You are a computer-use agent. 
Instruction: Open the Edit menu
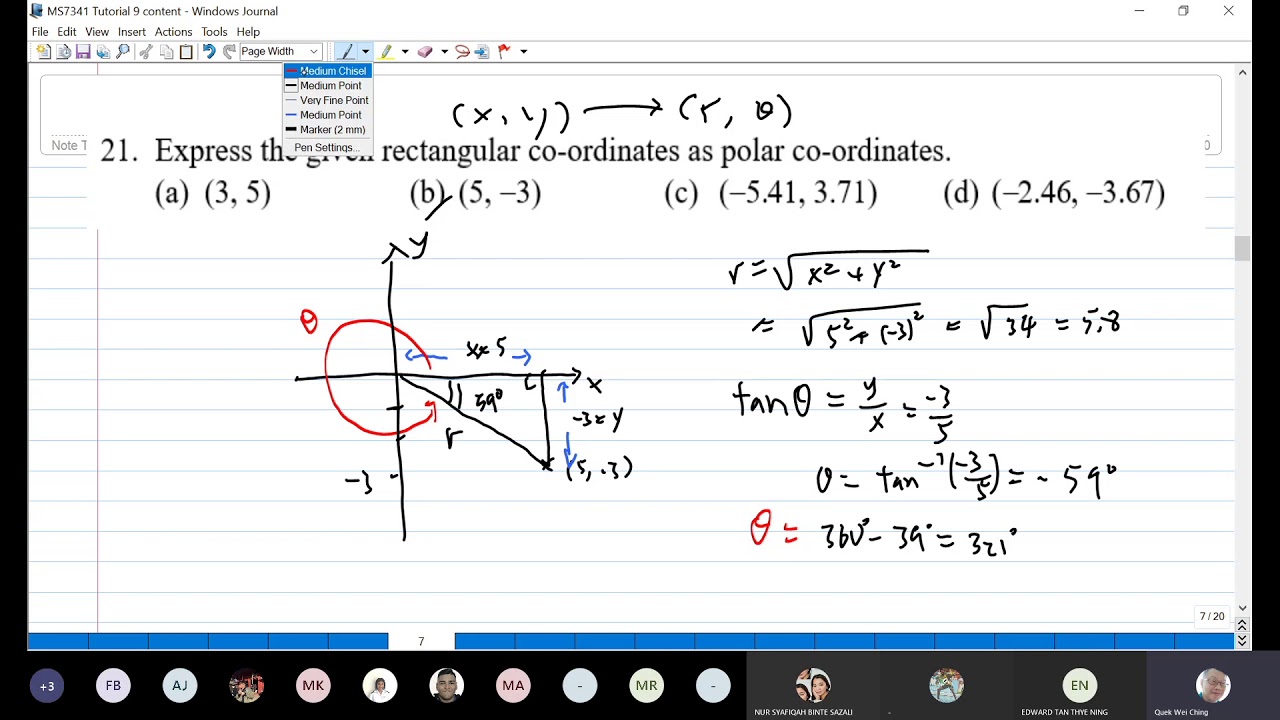coord(67,32)
